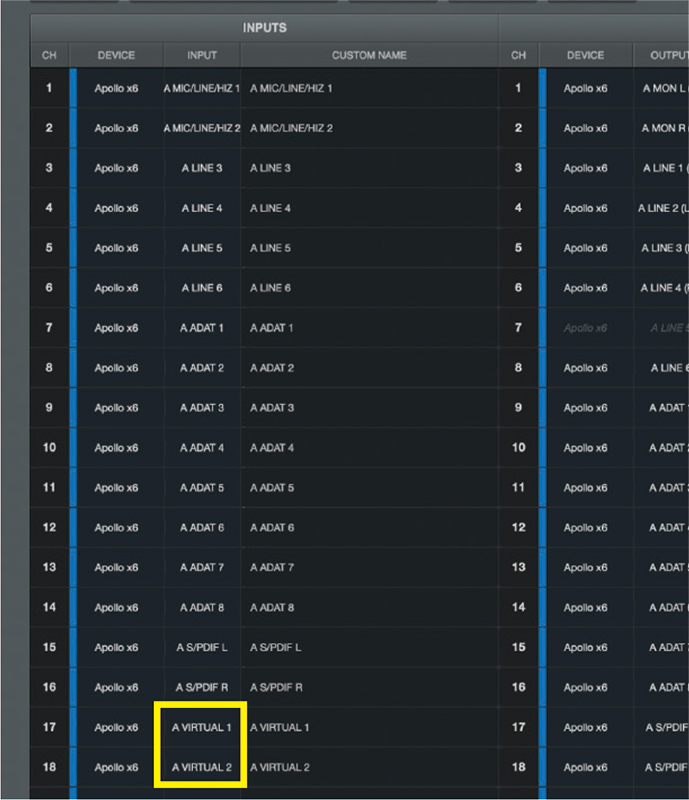Screen dimensions: 689x800
Task: Click custom name A LINE 6
Action: click(370, 288)
